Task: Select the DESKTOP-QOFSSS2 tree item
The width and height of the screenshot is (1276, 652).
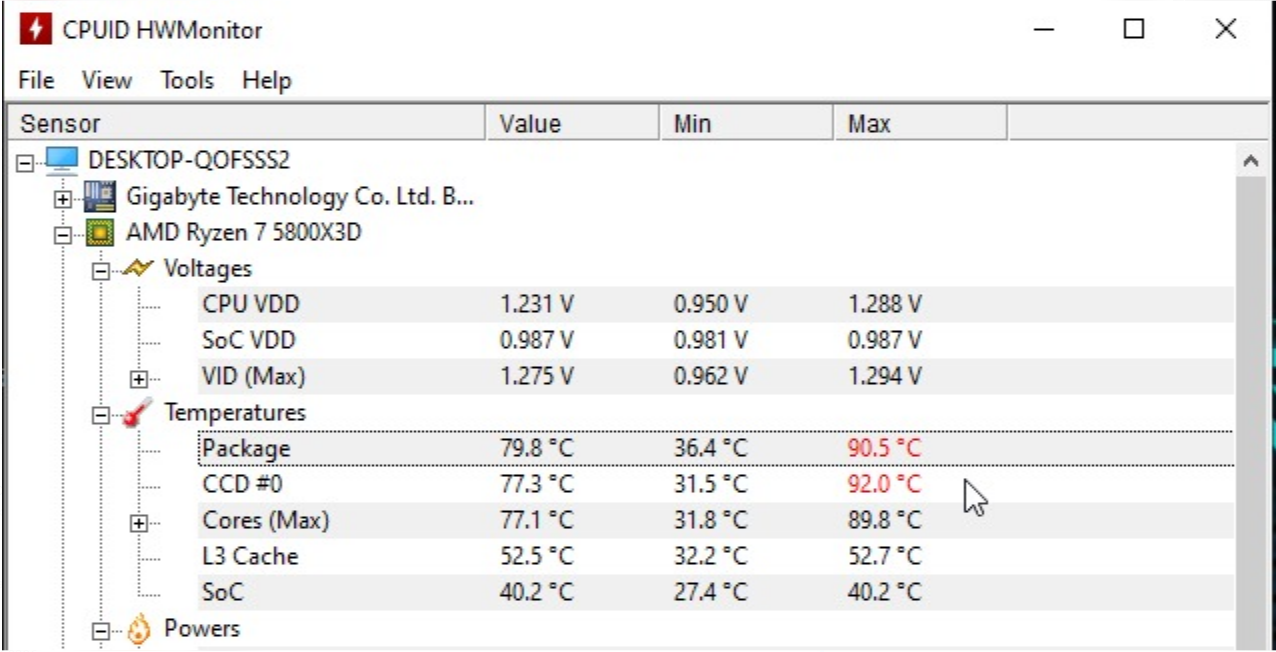Action: point(189,160)
